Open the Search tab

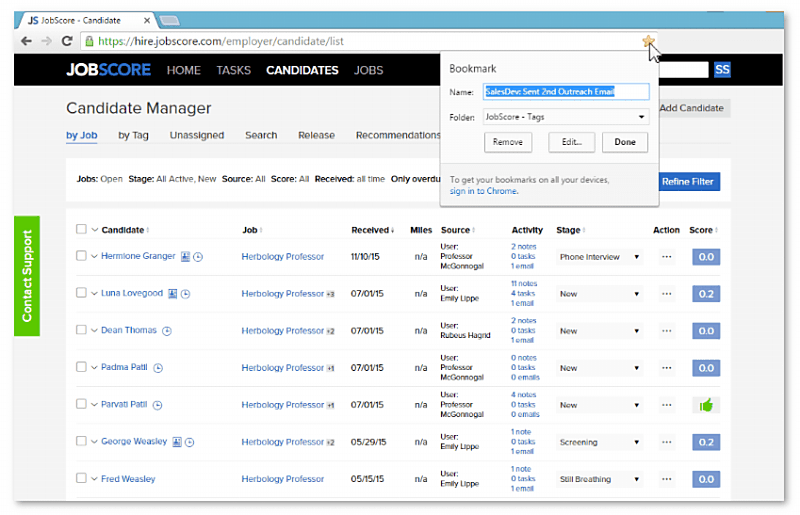click(261, 135)
